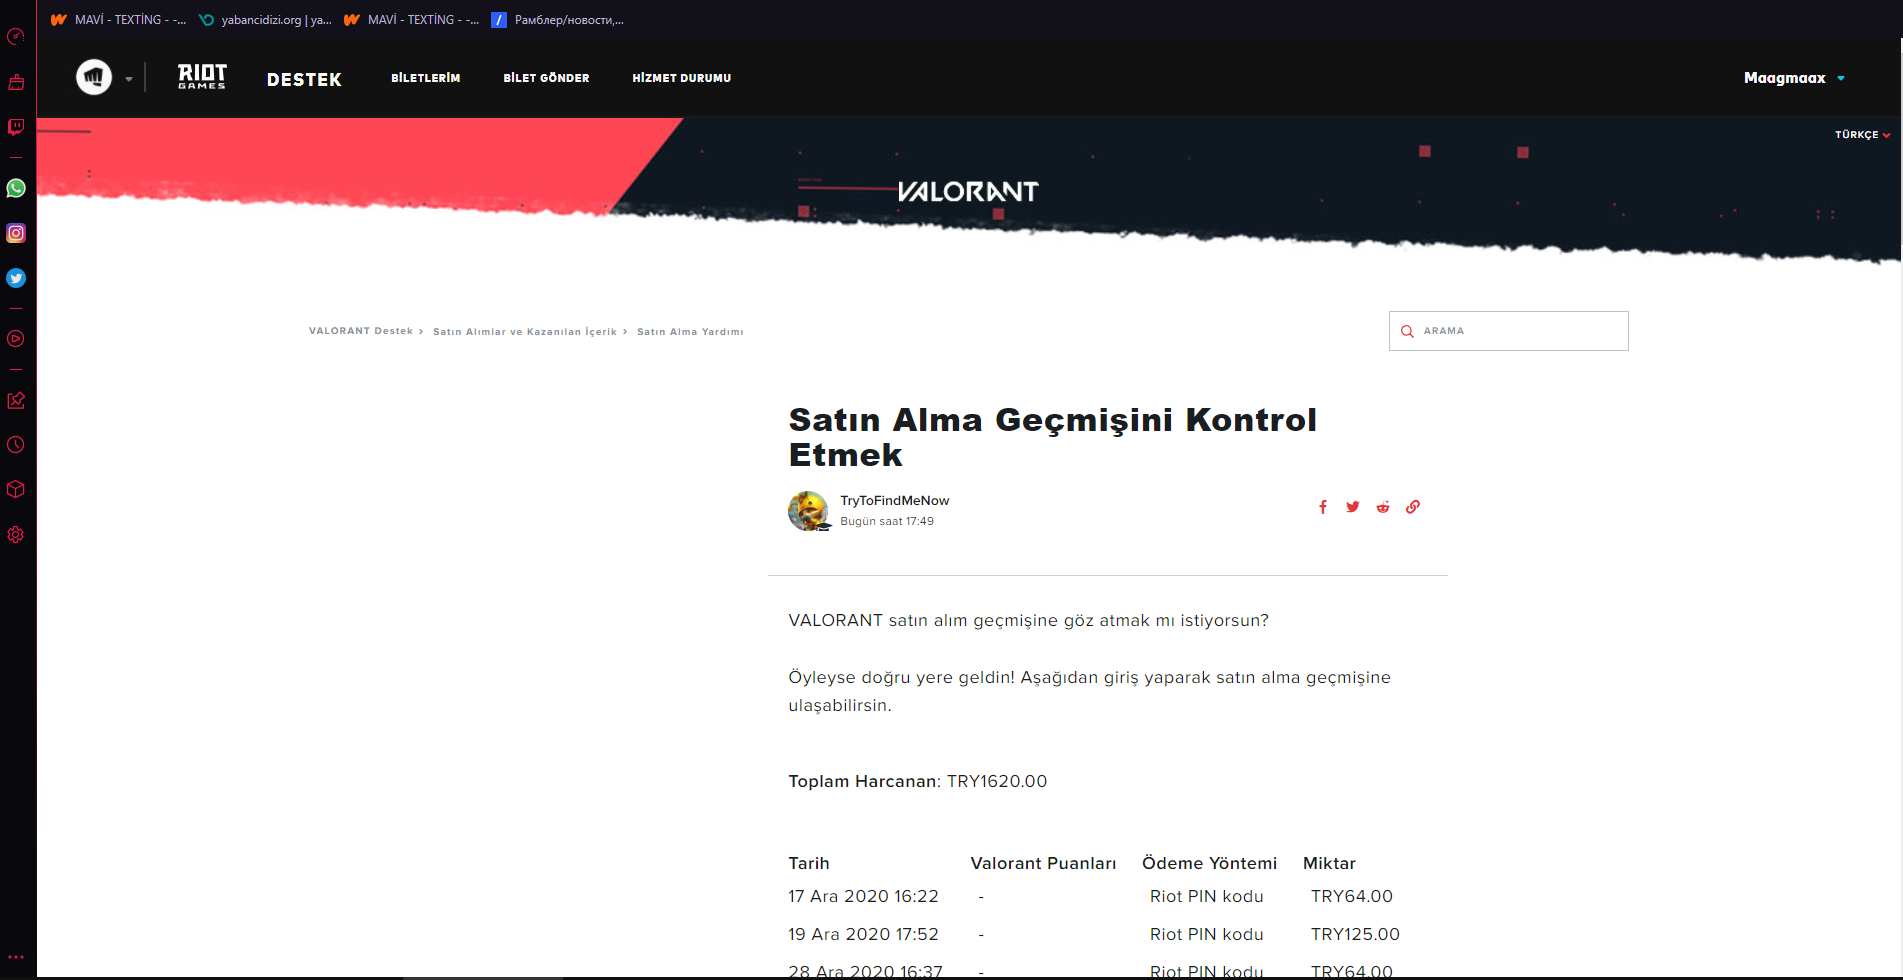1903x980 pixels.
Task: Open Instagram in Opera sidebar
Action: pos(16,233)
